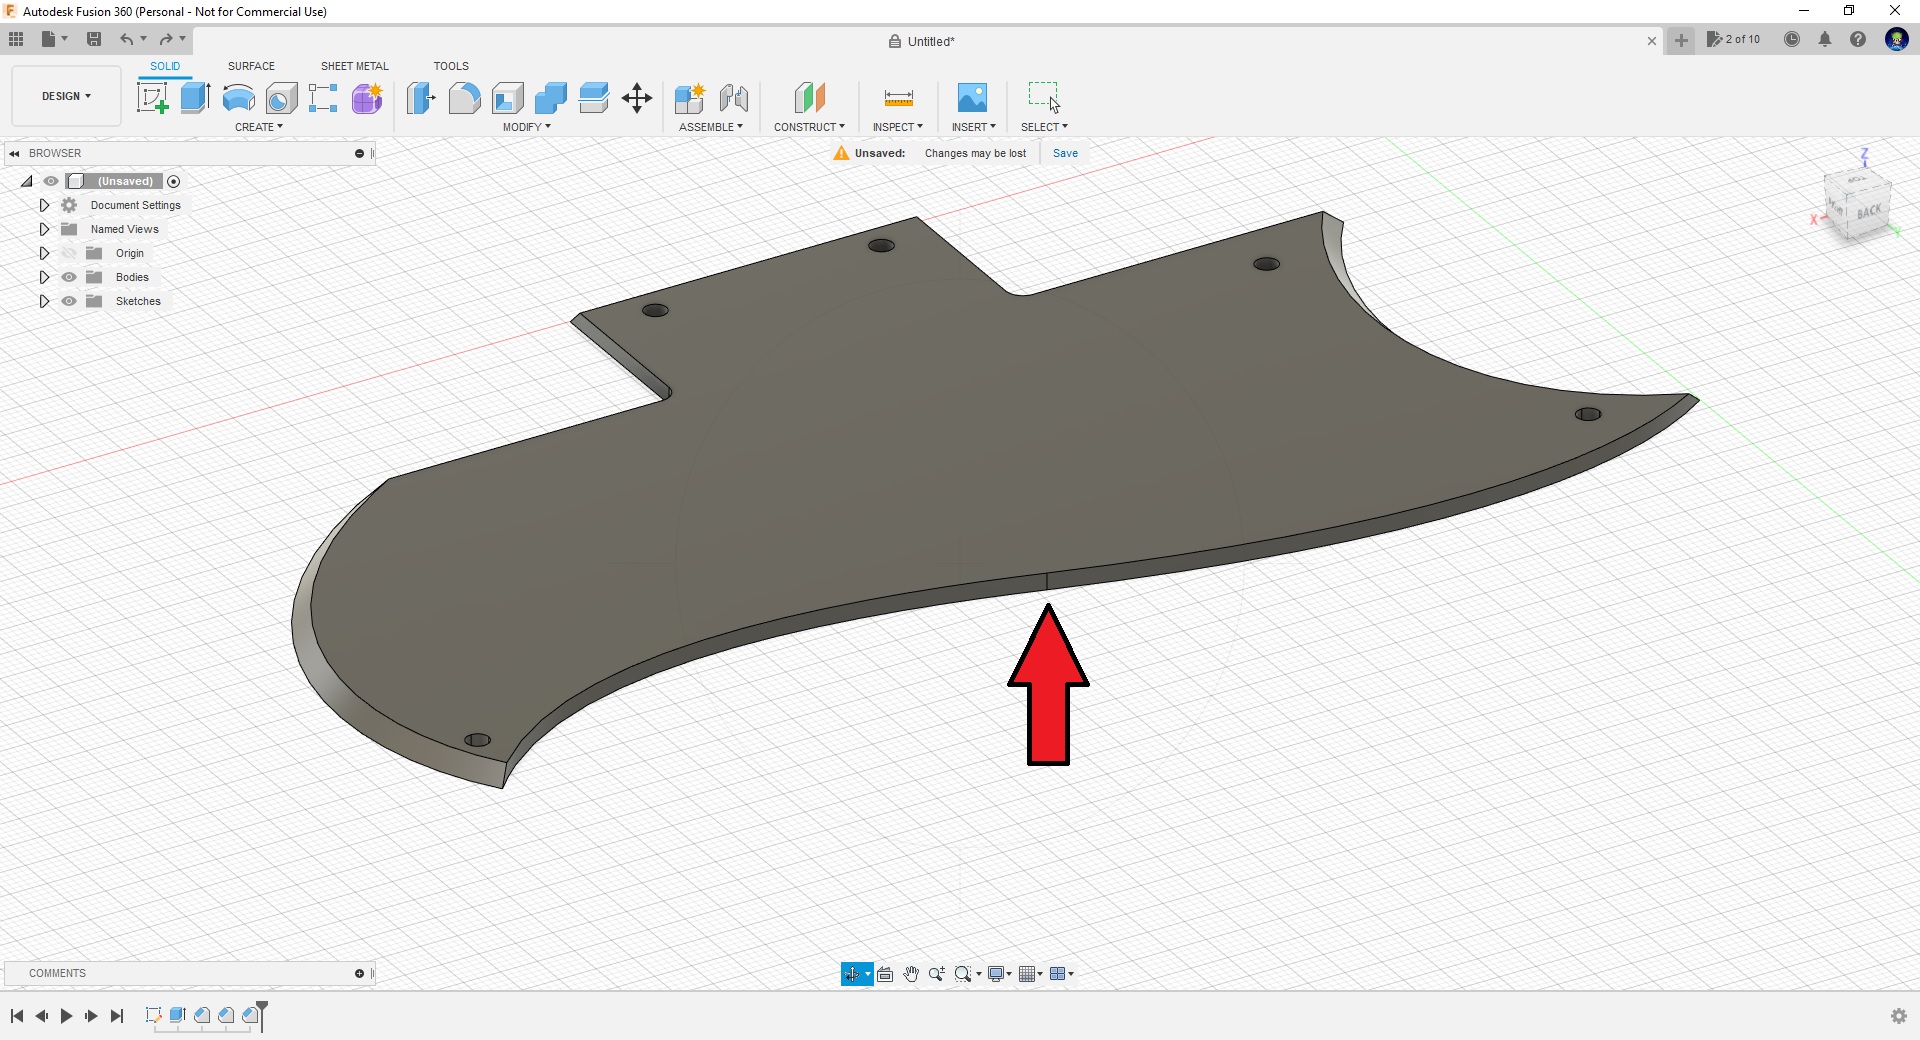Activate the Unsaved component radio button
The image size is (1920, 1040).
[x=173, y=181]
